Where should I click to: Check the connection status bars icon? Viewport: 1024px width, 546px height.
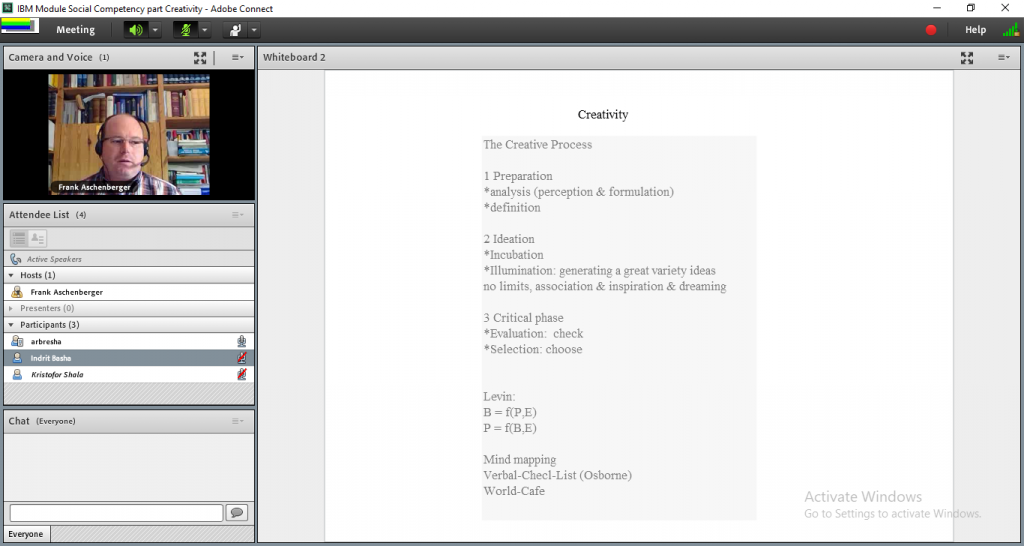[1010, 30]
